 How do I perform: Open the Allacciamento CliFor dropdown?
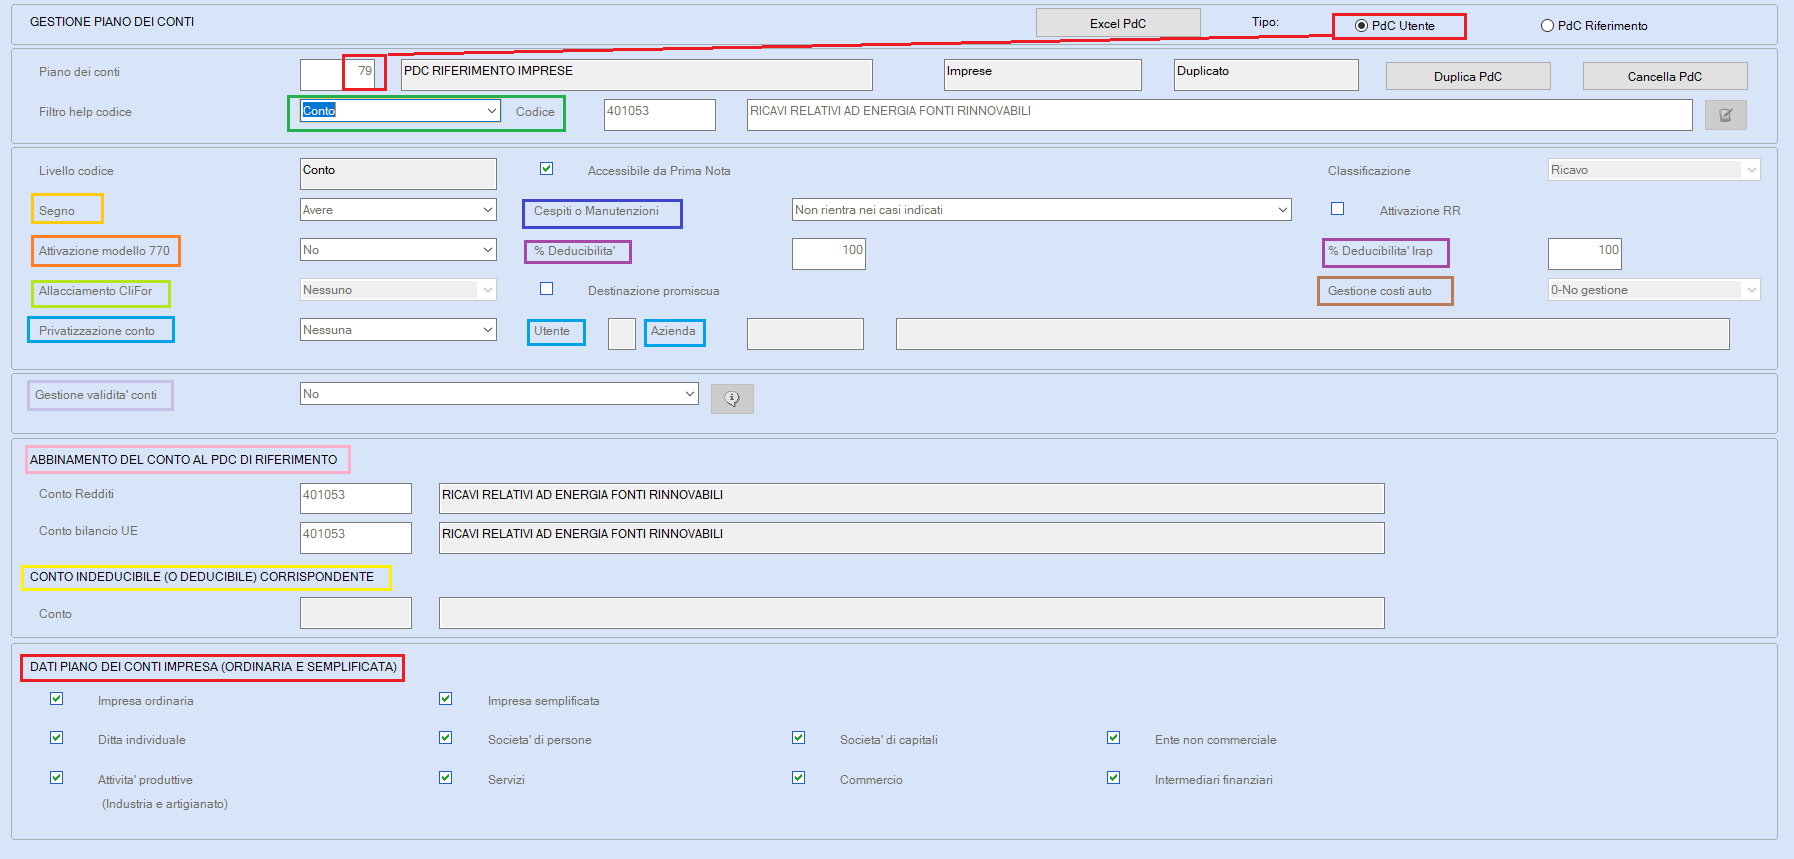click(398, 290)
